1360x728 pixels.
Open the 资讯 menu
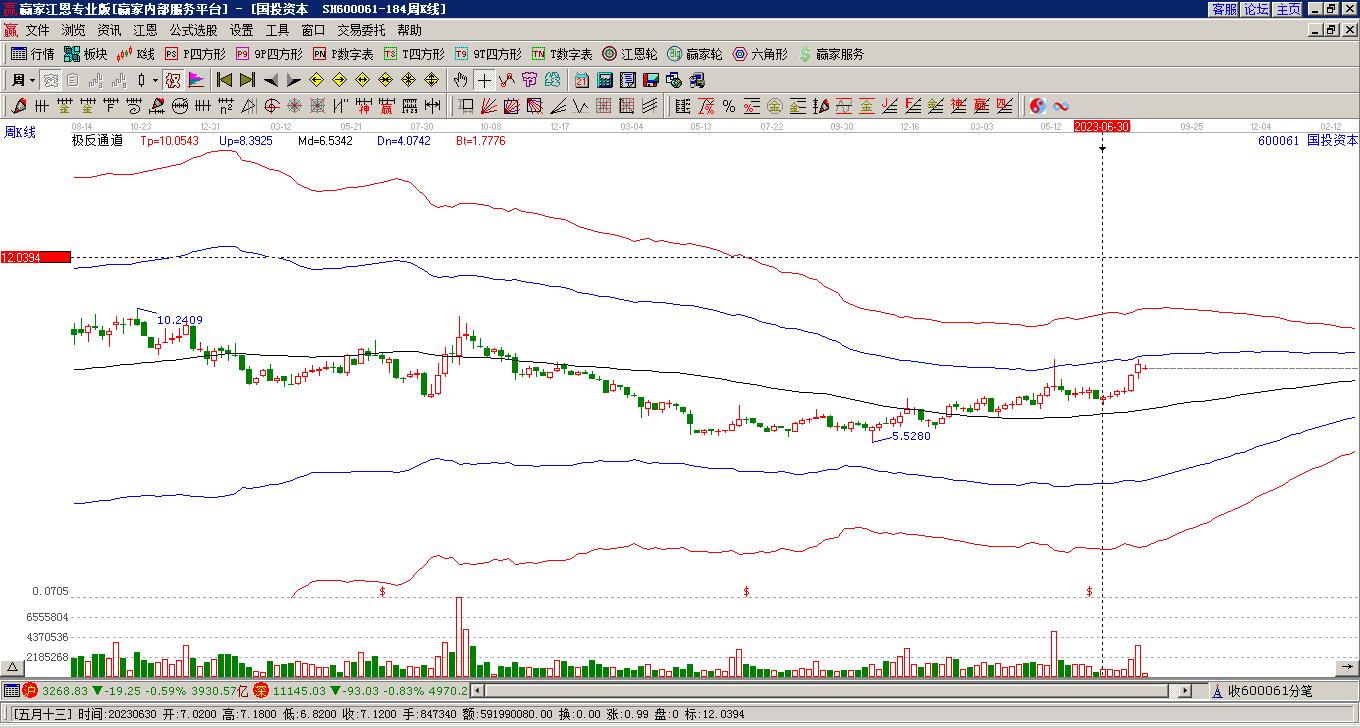pos(109,30)
